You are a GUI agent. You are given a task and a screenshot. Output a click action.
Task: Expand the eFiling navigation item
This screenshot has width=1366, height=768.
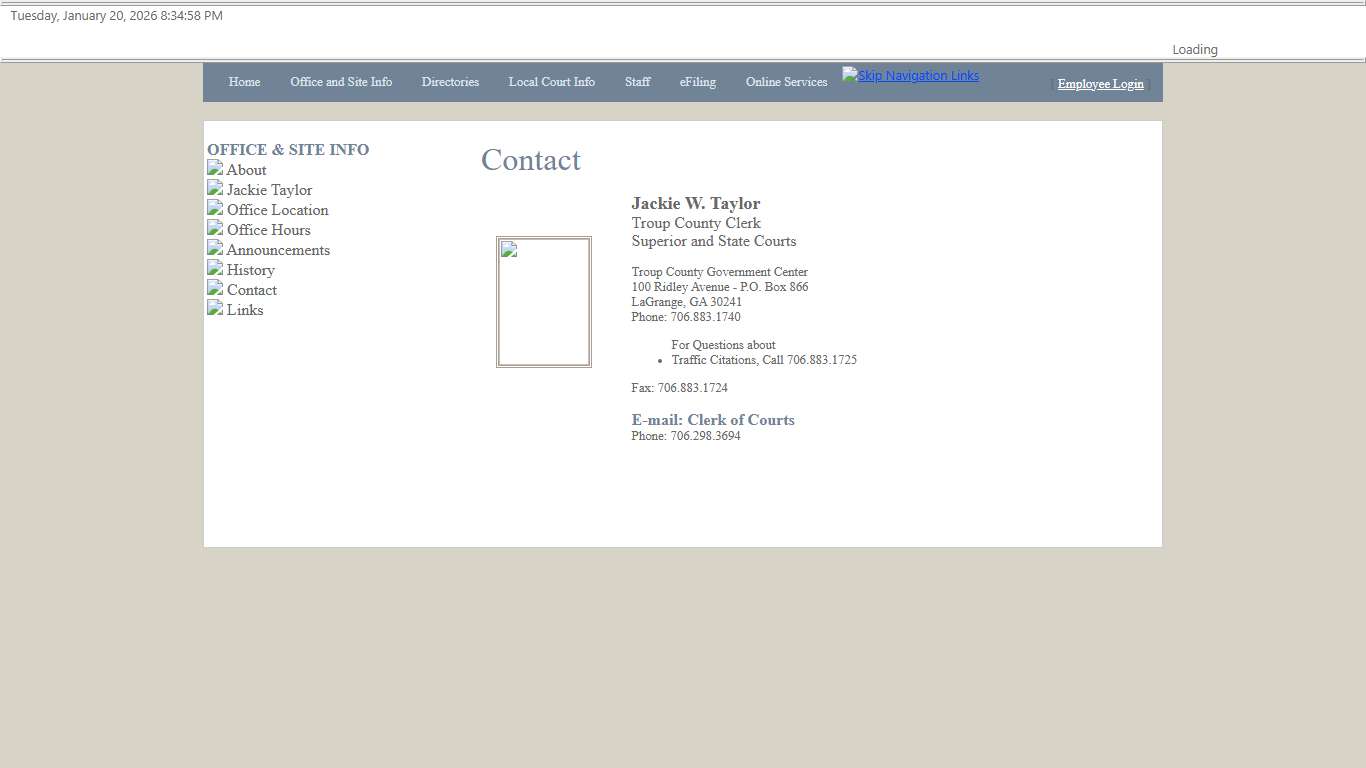pos(697,82)
